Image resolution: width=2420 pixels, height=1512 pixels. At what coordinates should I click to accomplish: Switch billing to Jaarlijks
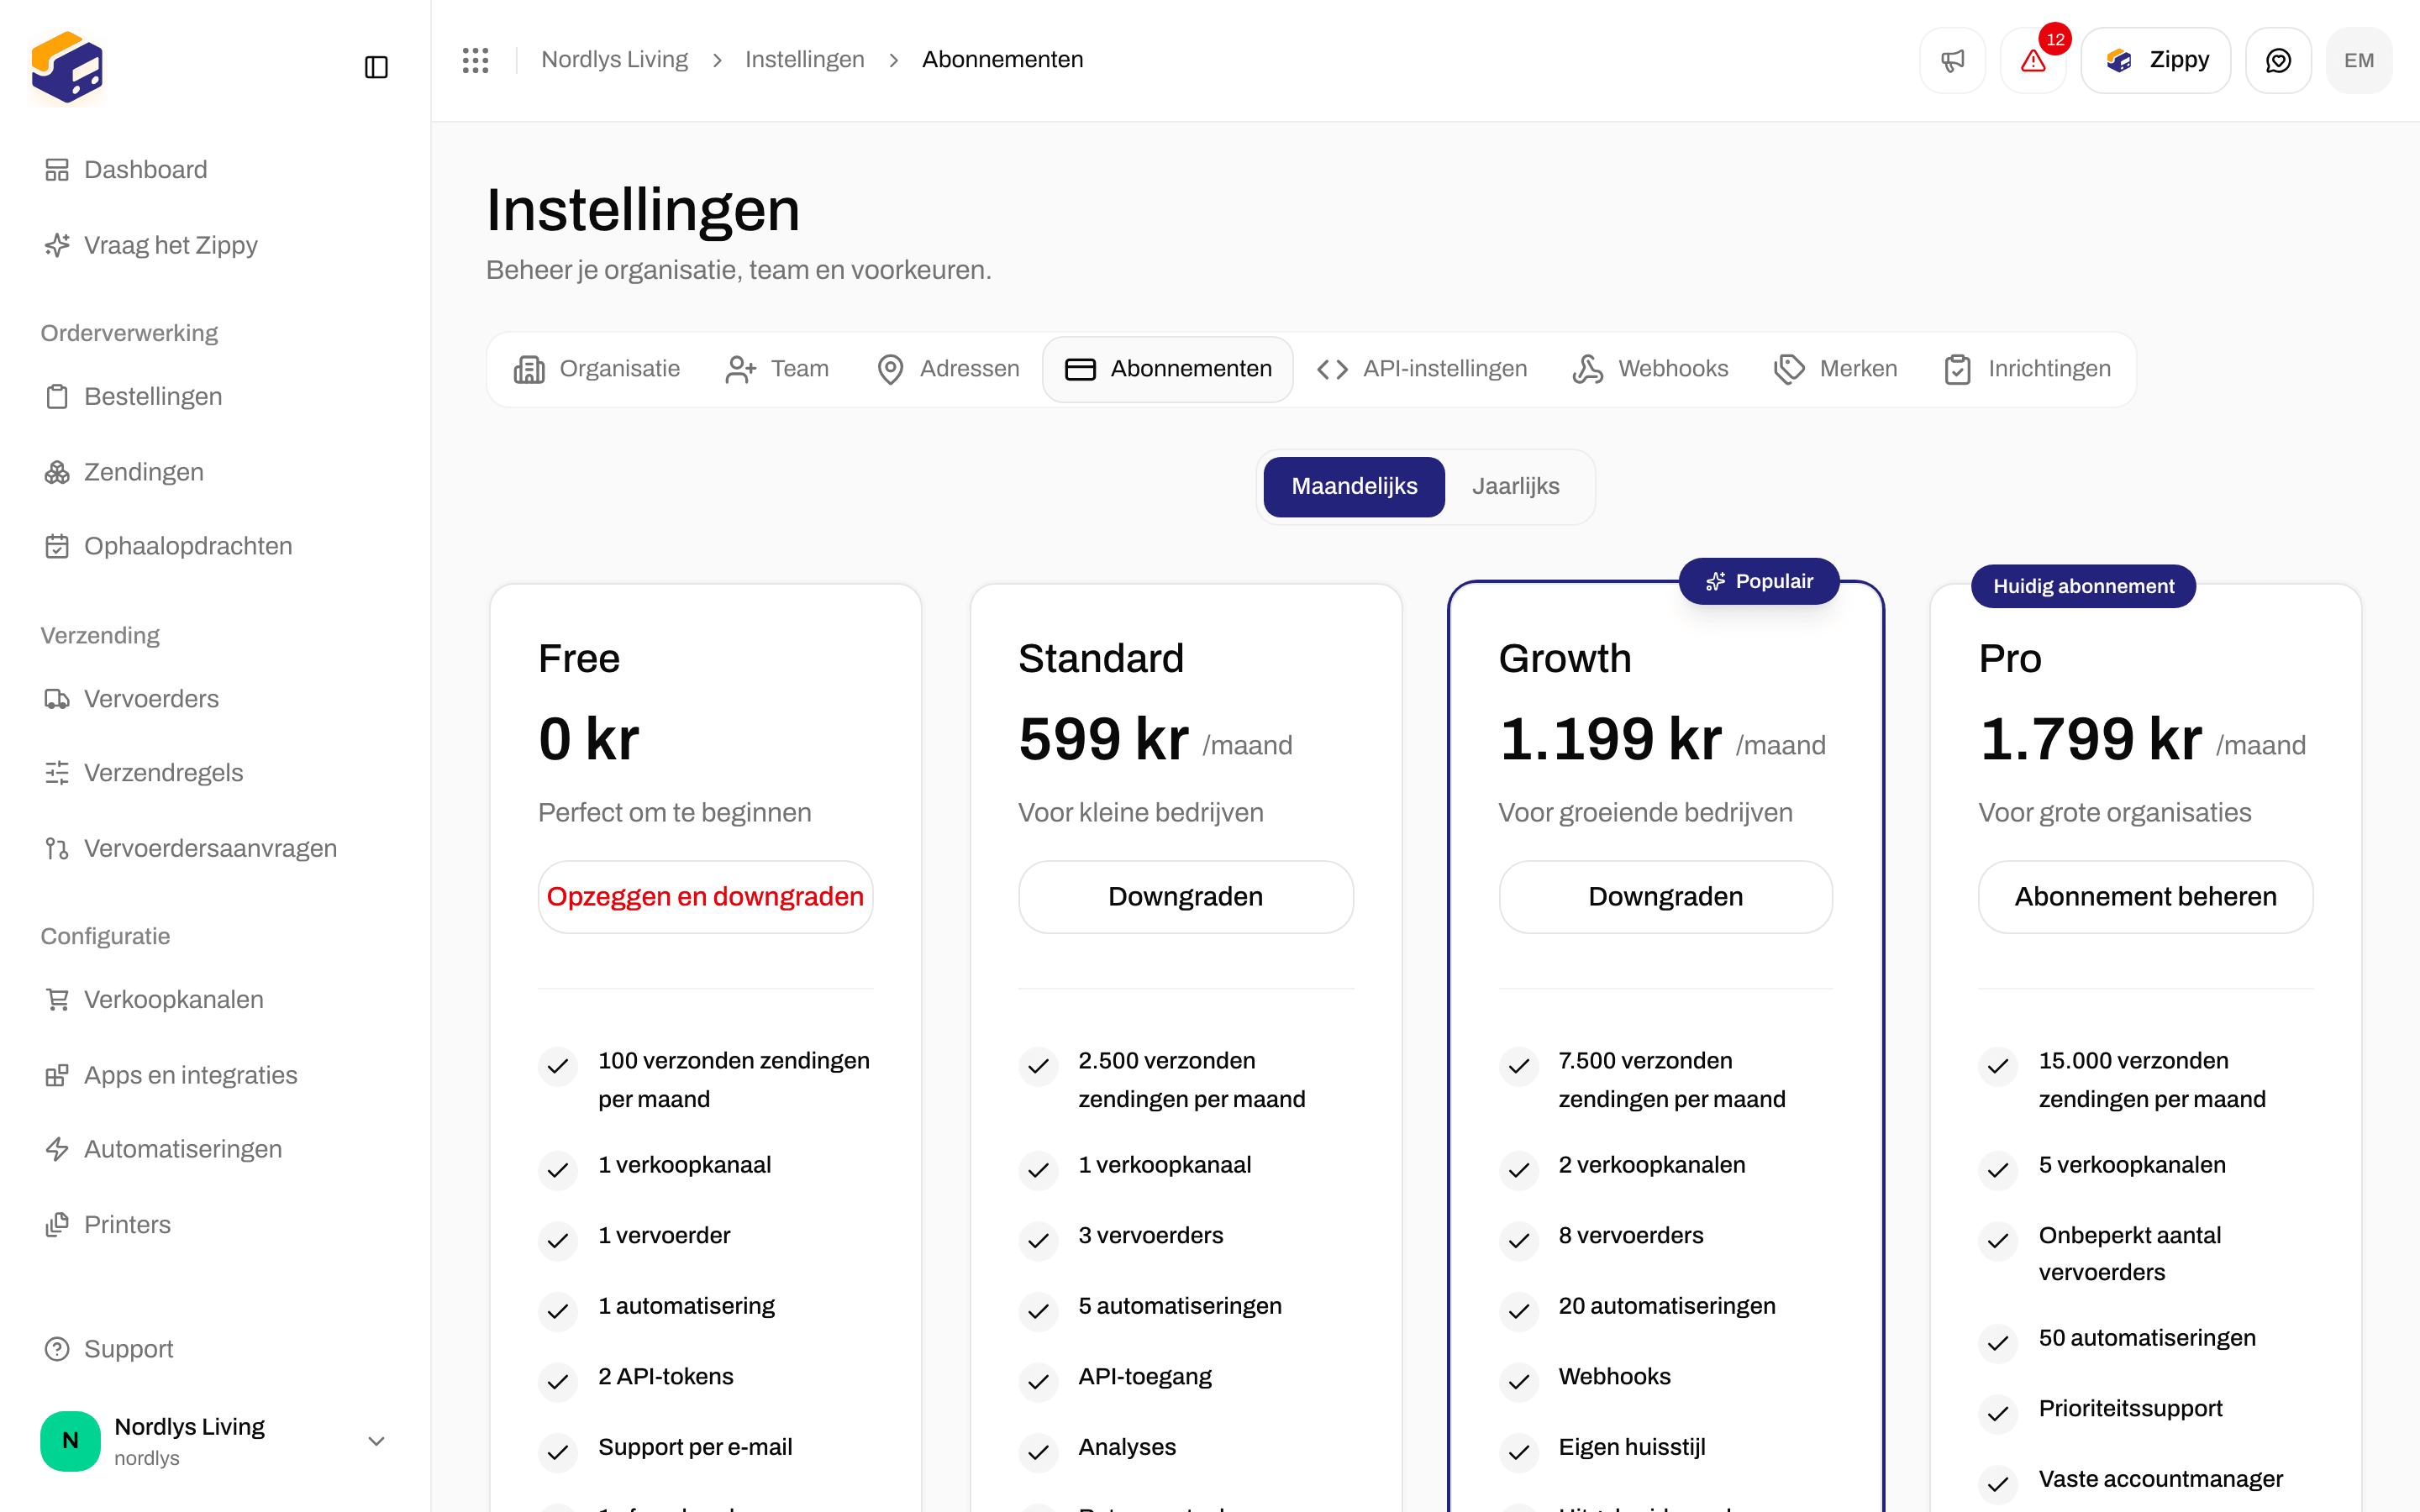pos(1515,486)
